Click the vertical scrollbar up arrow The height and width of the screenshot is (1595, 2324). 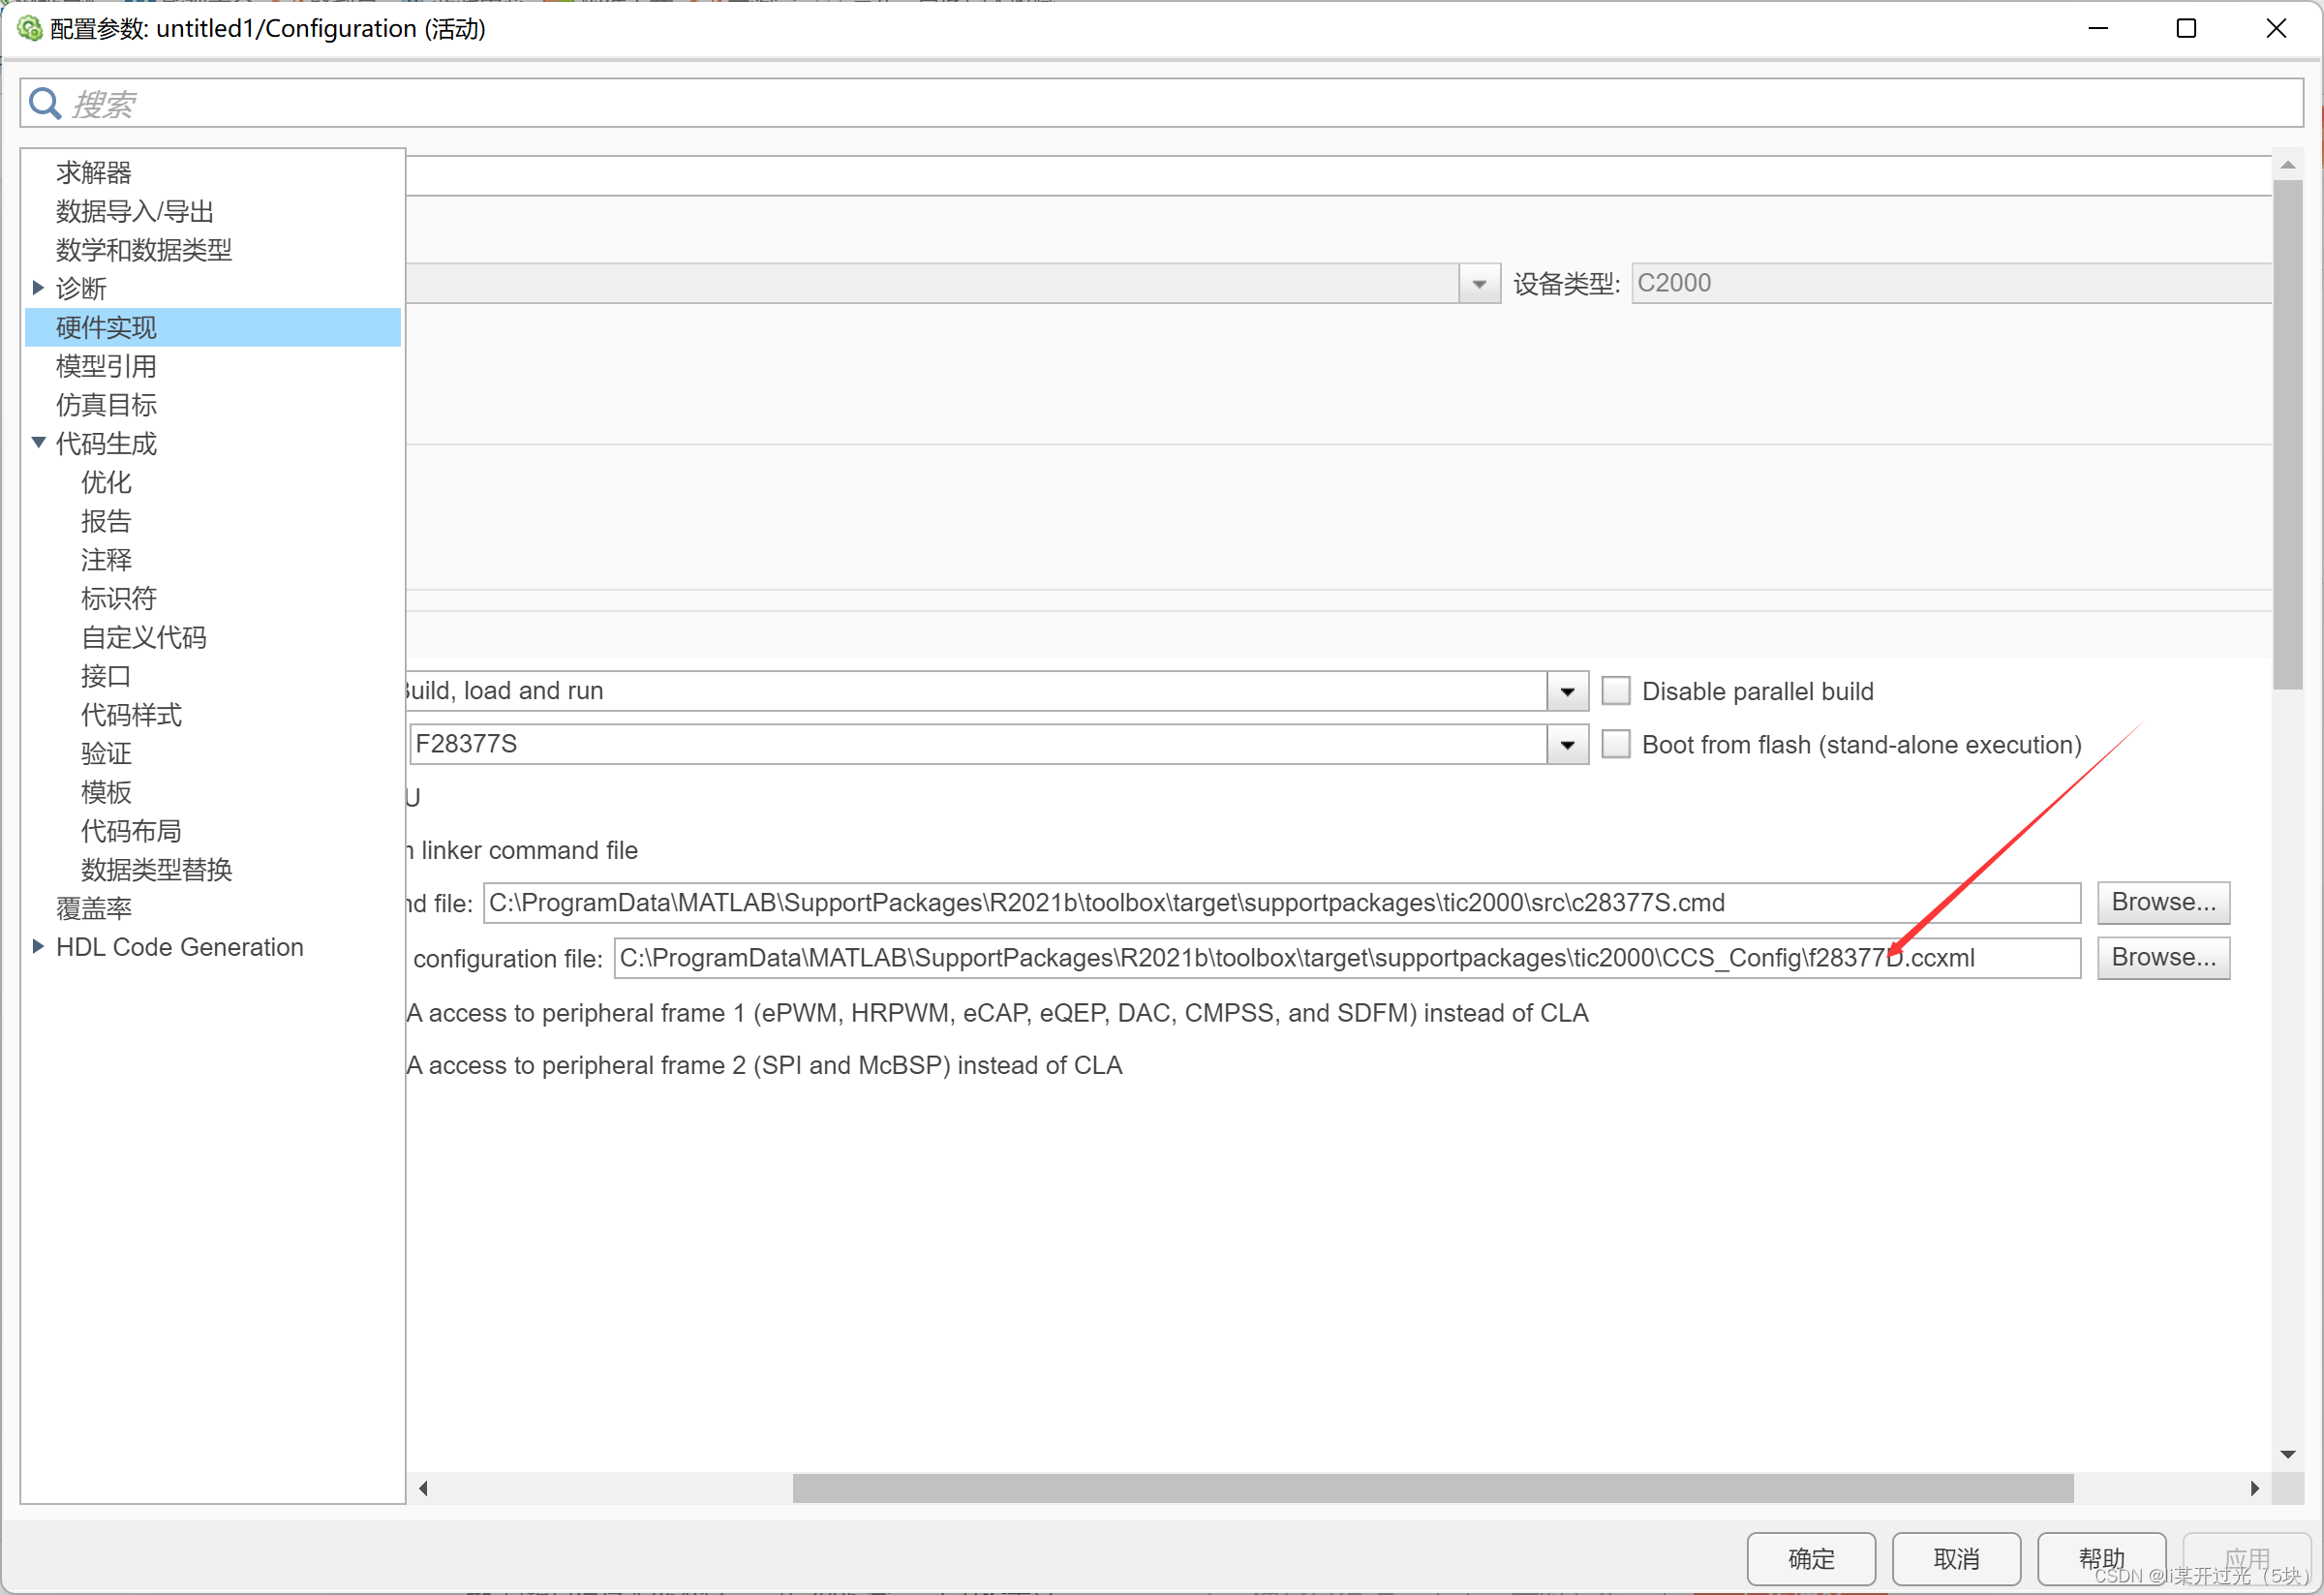coord(2288,165)
